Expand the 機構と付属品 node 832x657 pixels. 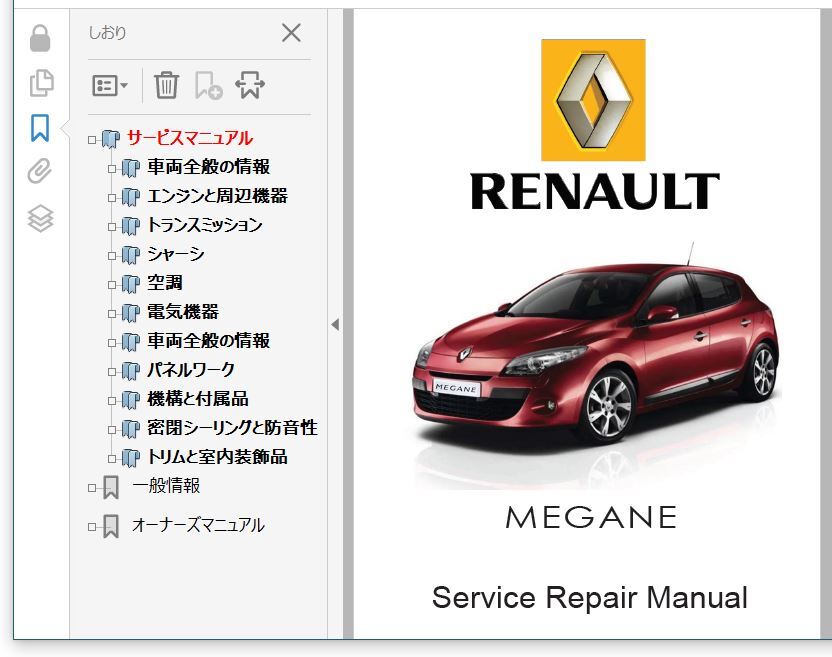pos(111,401)
